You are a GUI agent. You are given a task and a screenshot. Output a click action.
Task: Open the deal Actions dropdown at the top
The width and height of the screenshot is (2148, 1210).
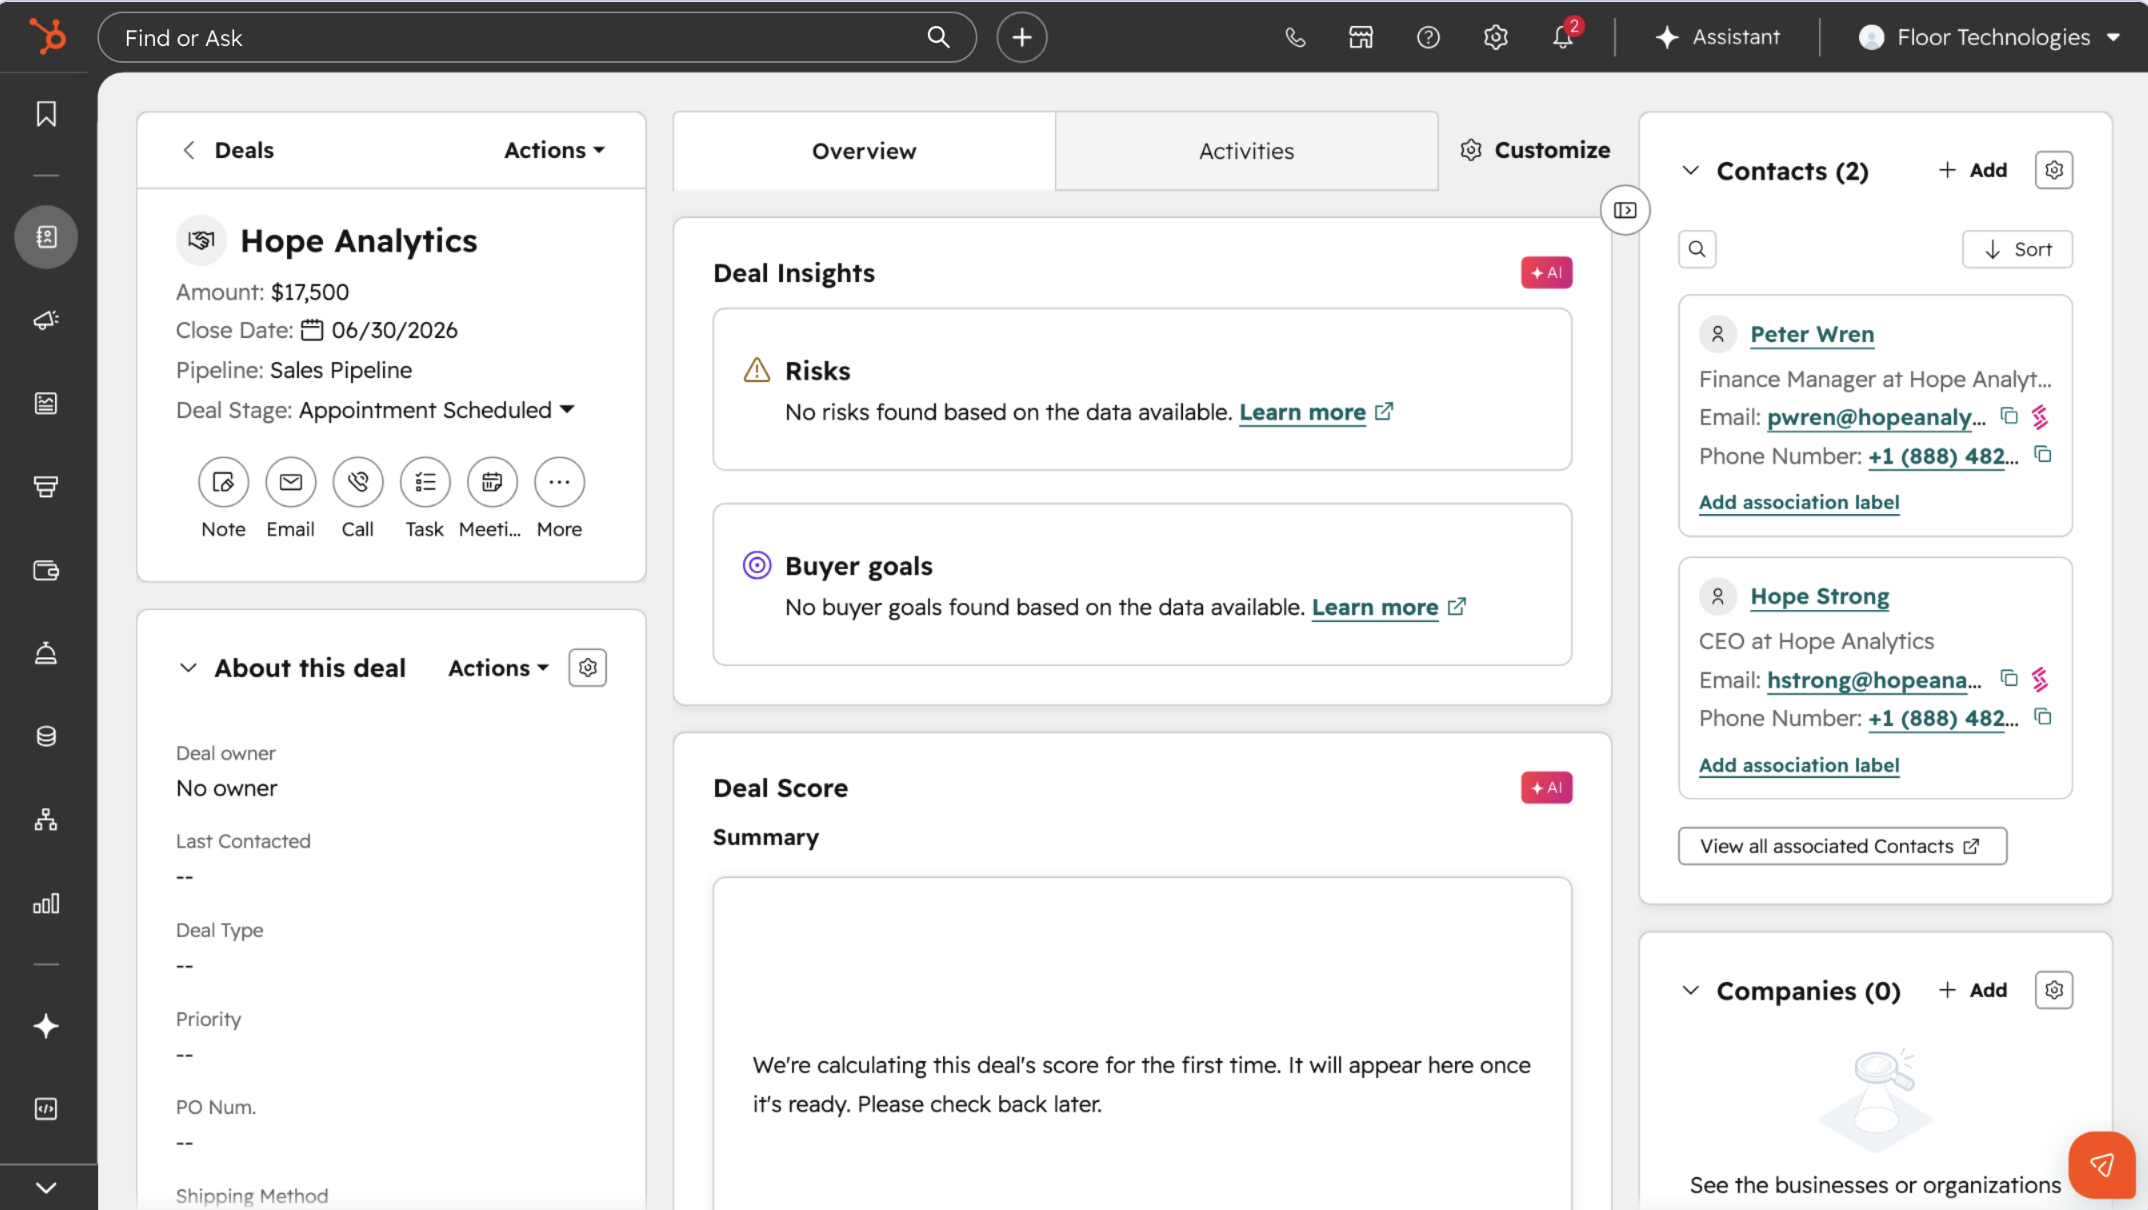(x=554, y=150)
